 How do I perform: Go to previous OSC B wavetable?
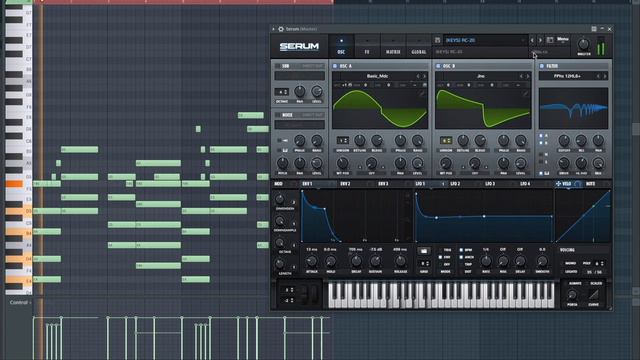pos(521,76)
